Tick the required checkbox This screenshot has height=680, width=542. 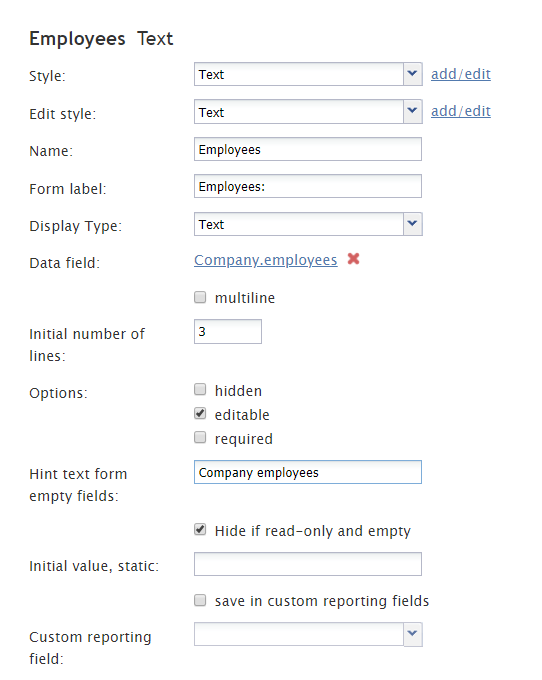(x=200, y=437)
